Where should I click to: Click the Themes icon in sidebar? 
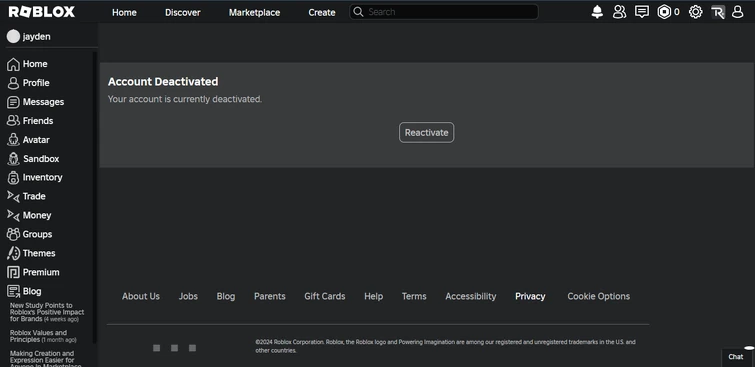tap(13, 253)
